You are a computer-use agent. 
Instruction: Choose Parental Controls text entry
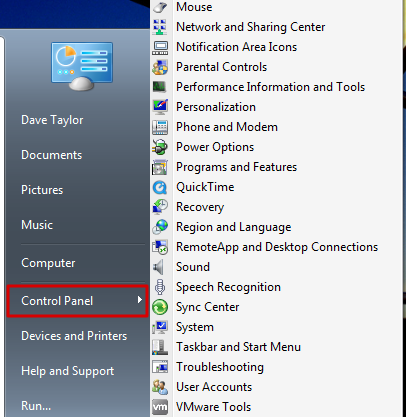click(222, 67)
